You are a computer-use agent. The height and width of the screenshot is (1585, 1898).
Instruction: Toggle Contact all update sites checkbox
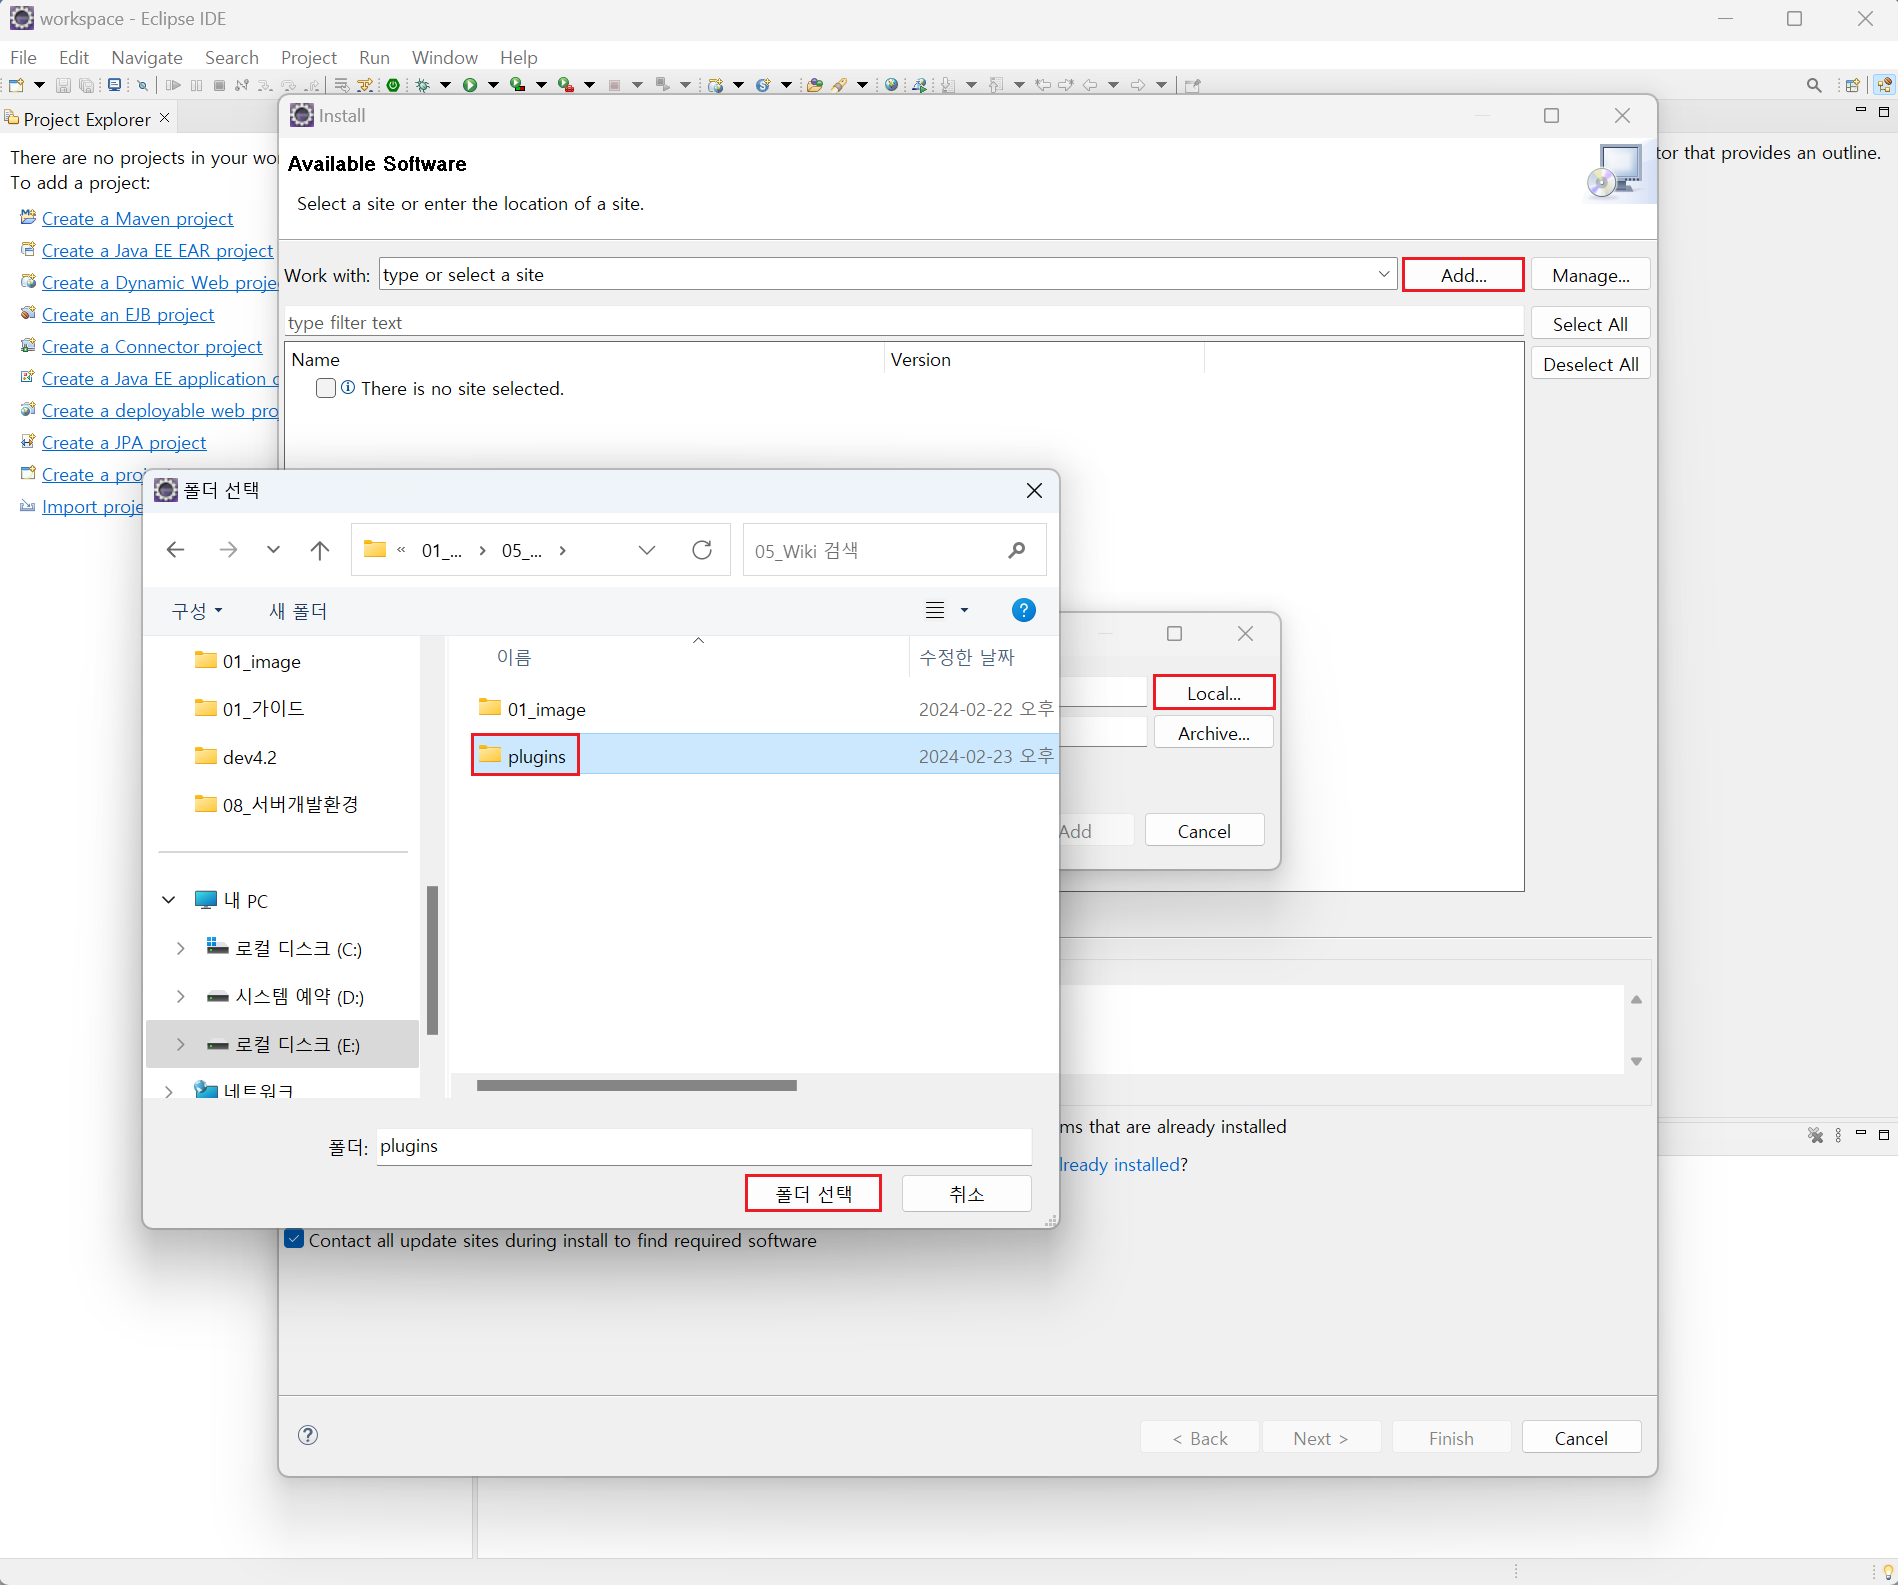(295, 1240)
